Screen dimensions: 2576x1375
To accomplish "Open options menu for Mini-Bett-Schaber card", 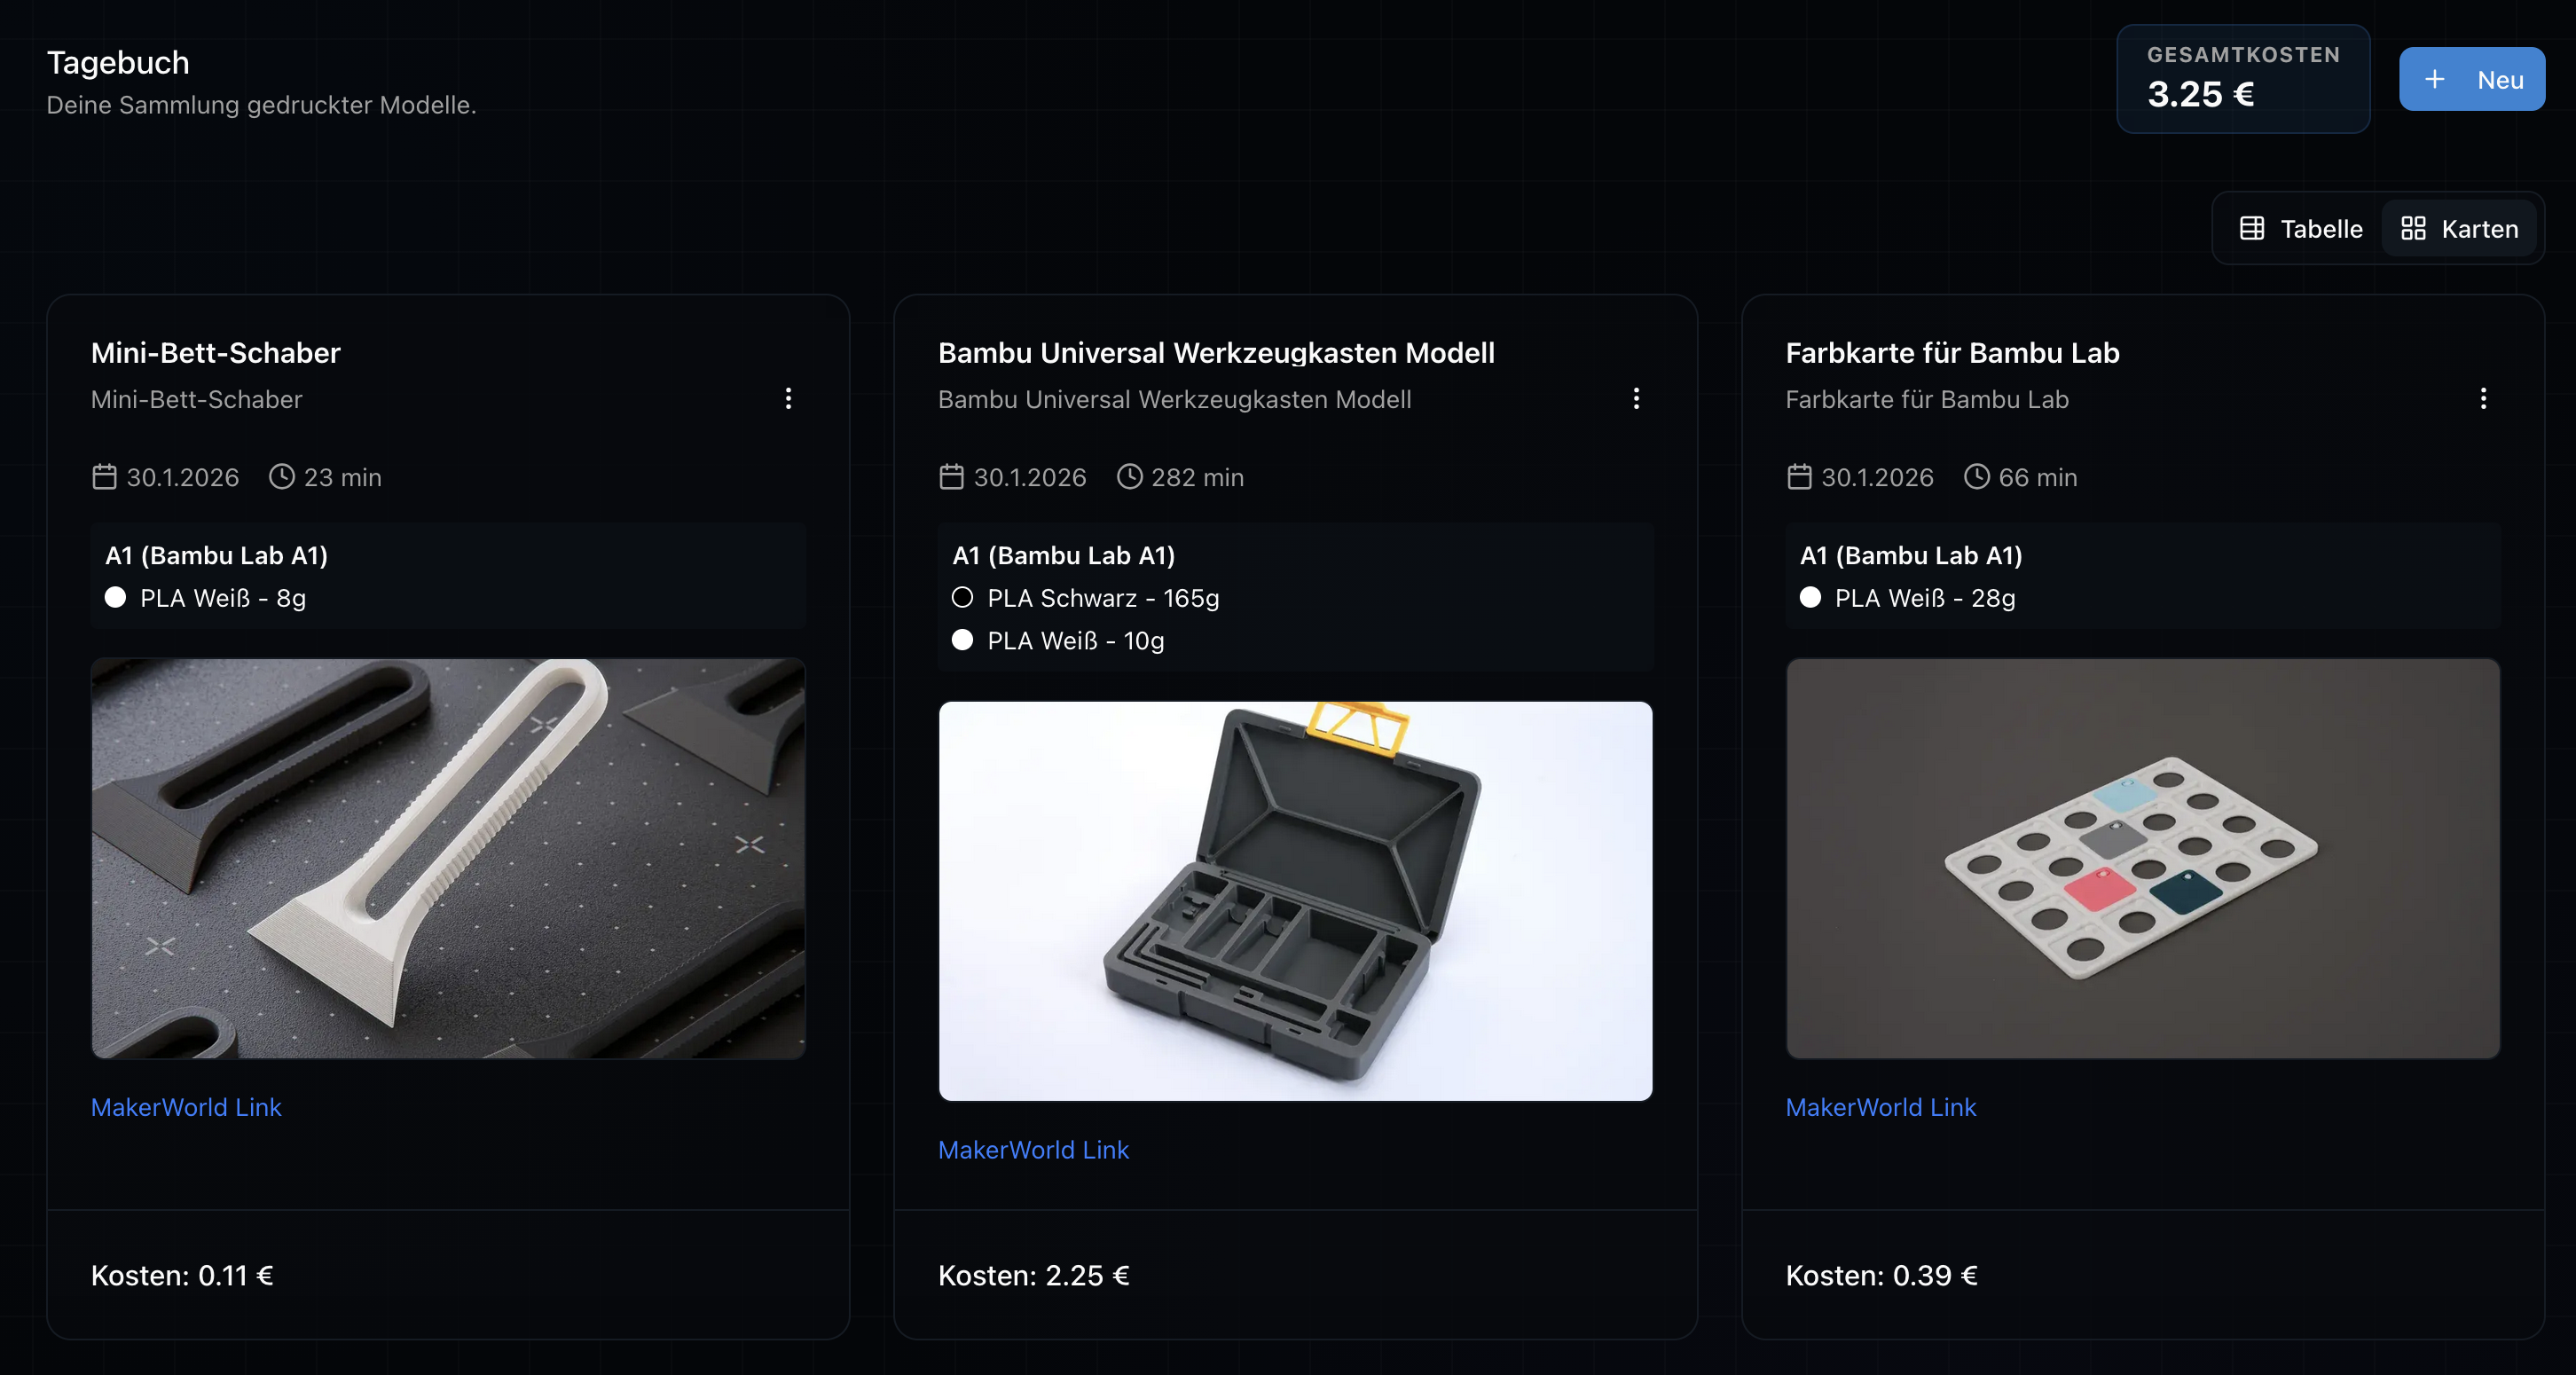I will coord(788,399).
